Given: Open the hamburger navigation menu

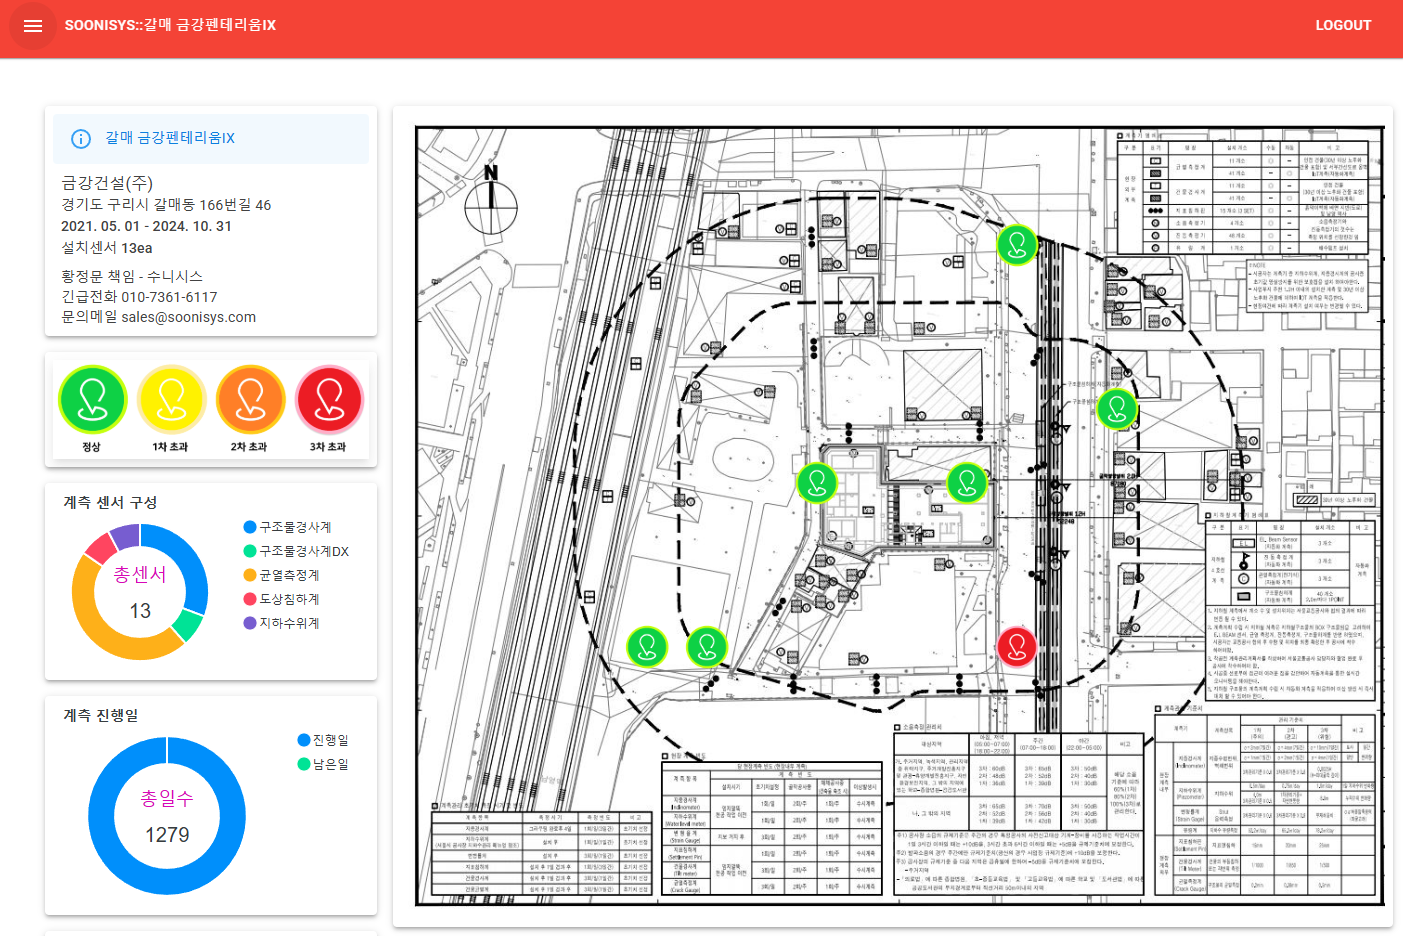Looking at the screenshot, I should pyautogui.click(x=33, y=26).
